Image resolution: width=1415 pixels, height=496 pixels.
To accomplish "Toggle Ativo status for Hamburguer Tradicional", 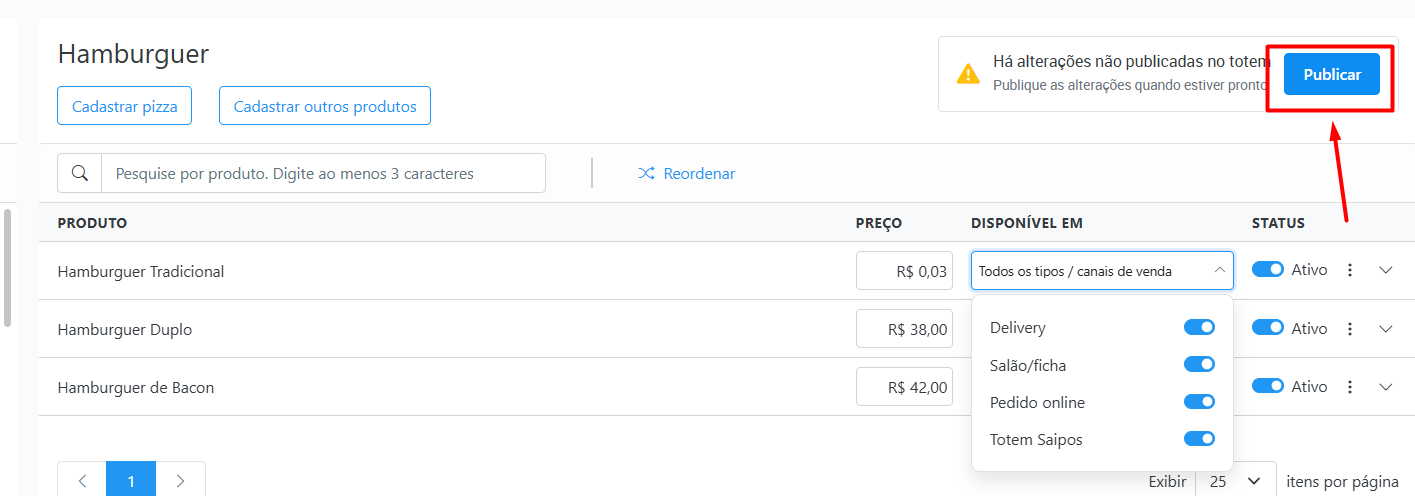I will tap(1268, 270).
